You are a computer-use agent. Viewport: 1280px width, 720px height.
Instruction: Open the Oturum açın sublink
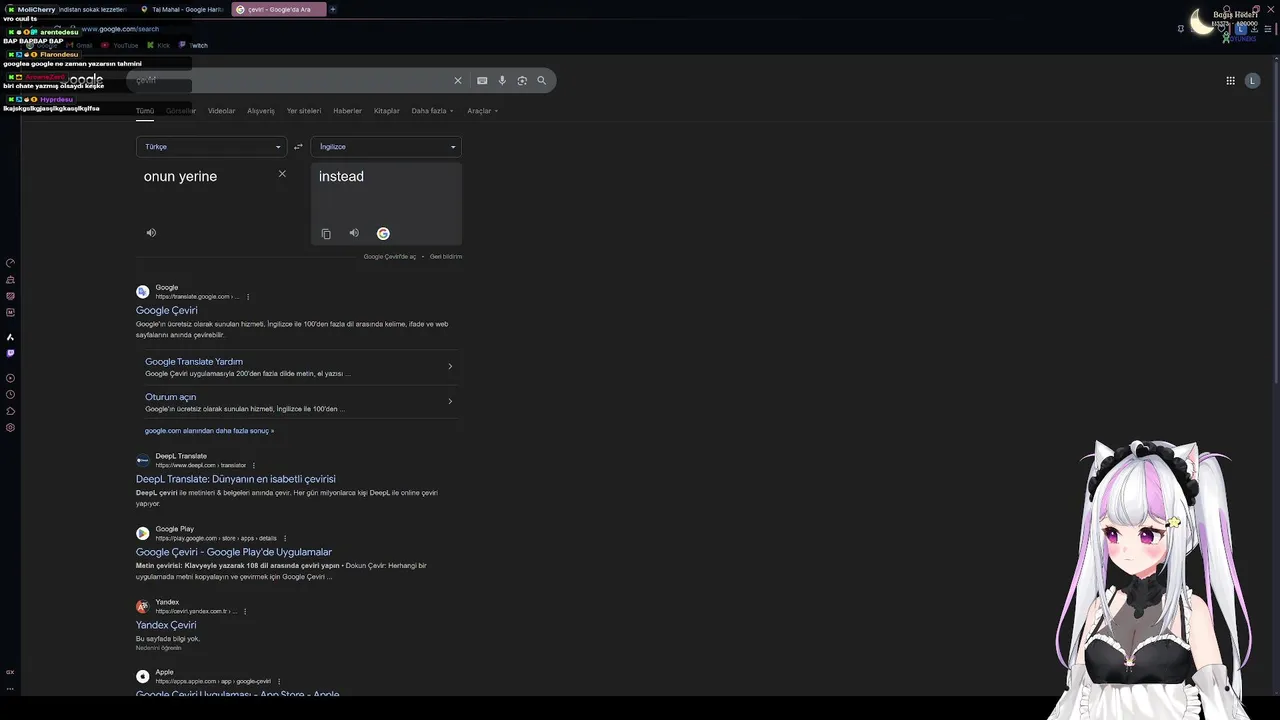tap(170, 397)
